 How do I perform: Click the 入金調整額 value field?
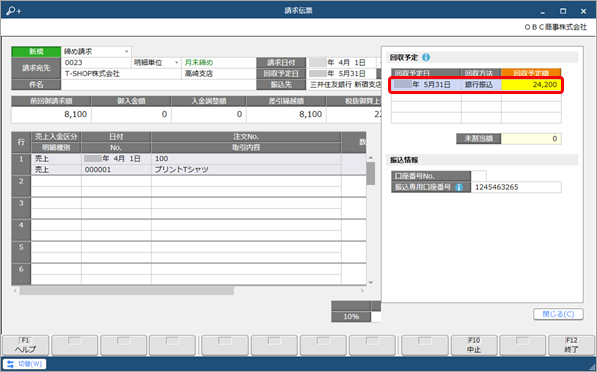pos(209,114)
